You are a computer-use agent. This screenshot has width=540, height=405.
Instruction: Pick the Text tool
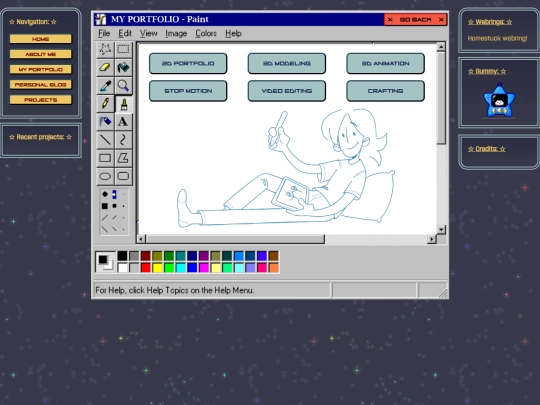(x=123, y=122)
